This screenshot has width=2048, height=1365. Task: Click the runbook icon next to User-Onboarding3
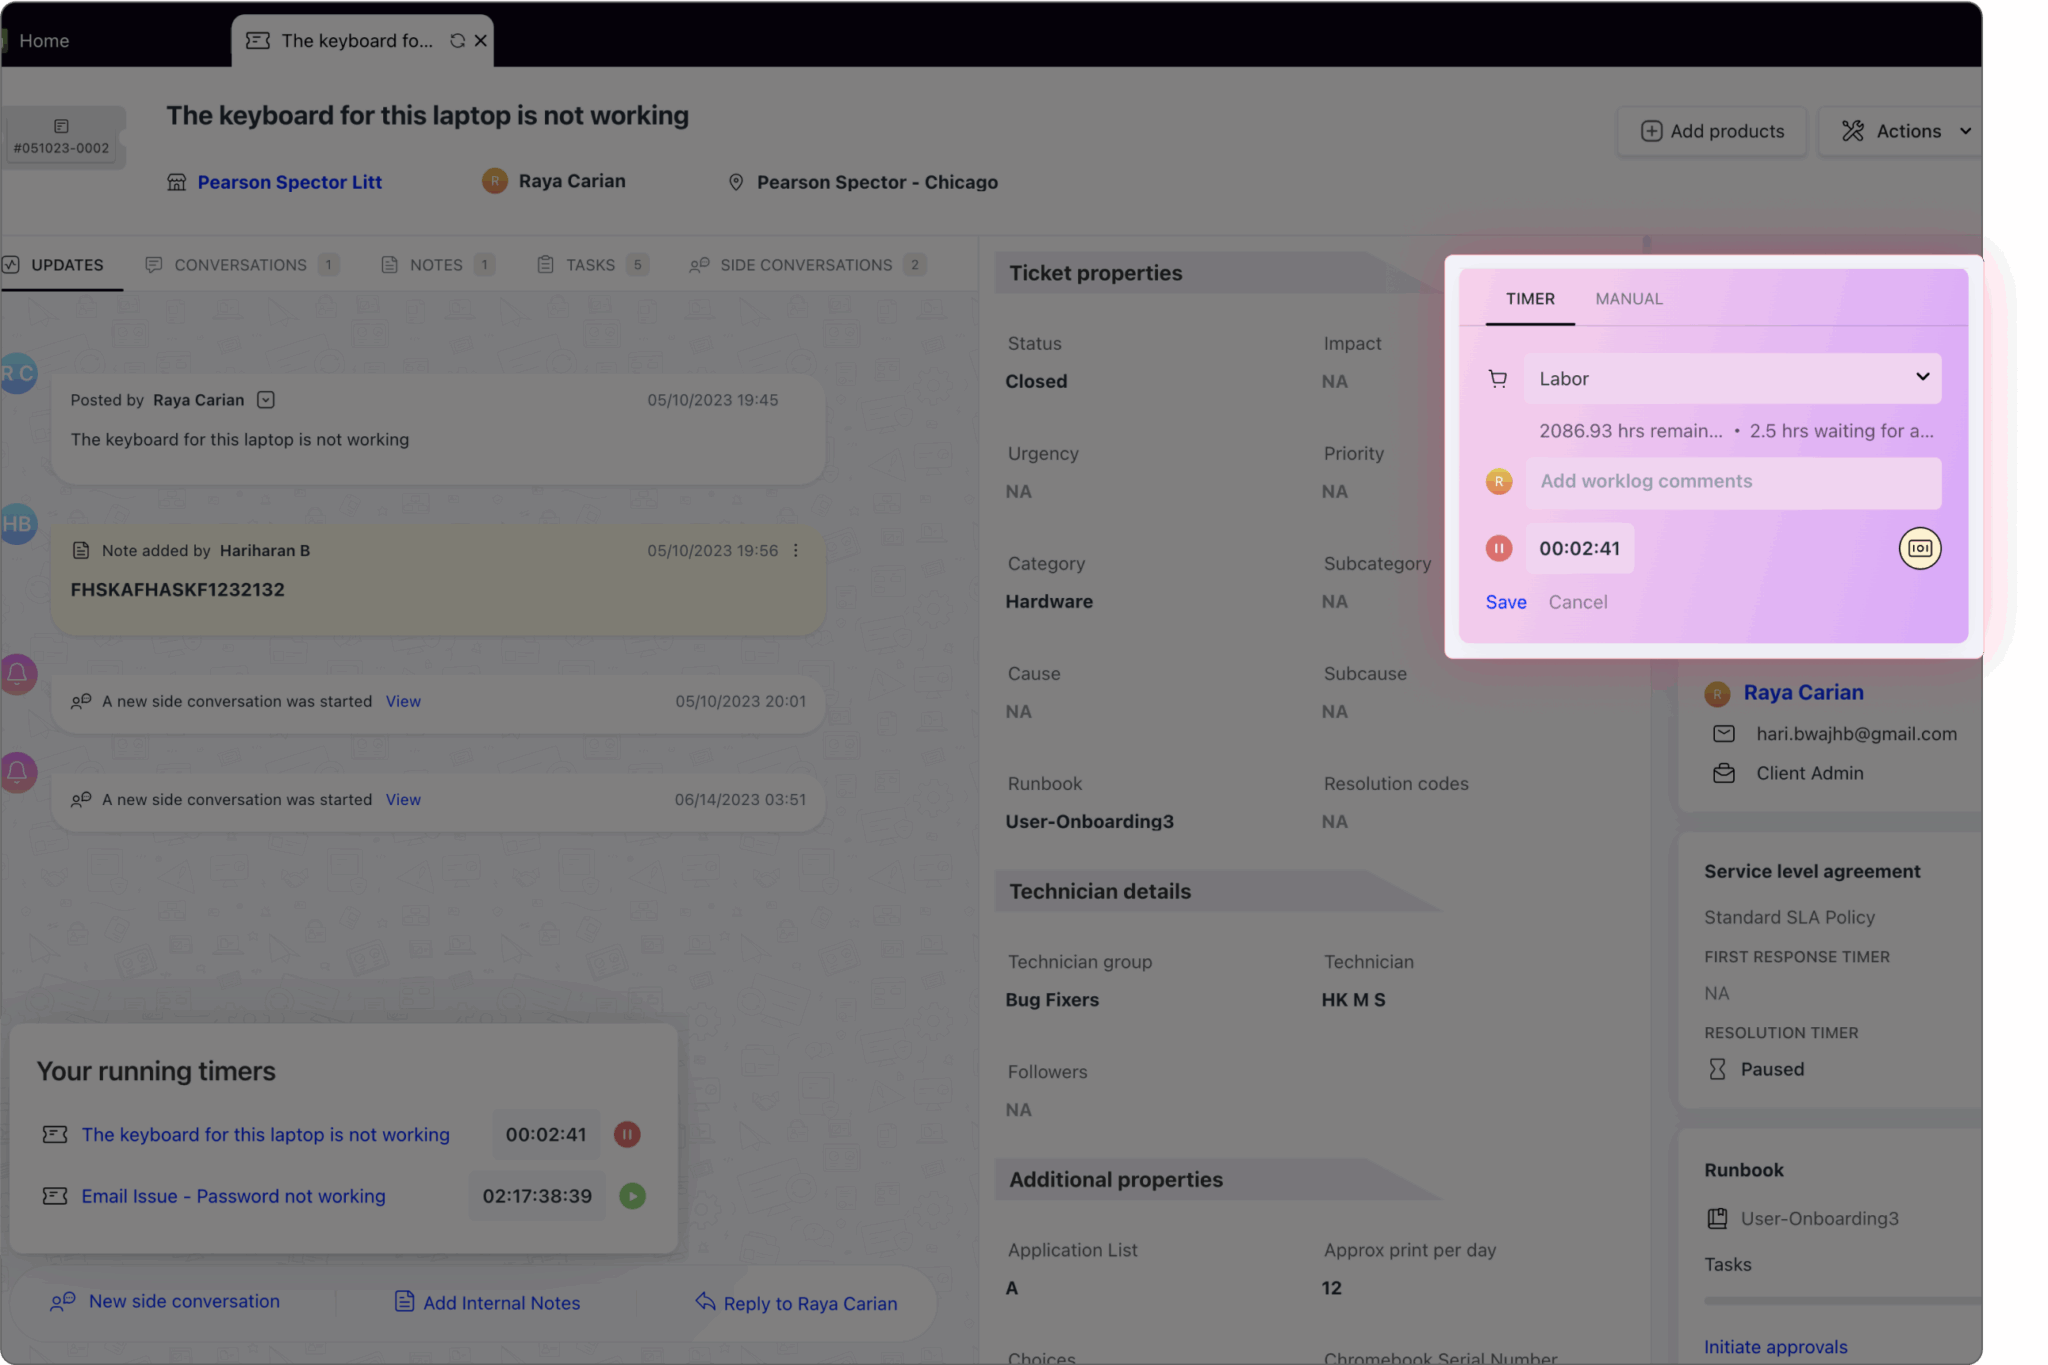pos(1717,1218)
